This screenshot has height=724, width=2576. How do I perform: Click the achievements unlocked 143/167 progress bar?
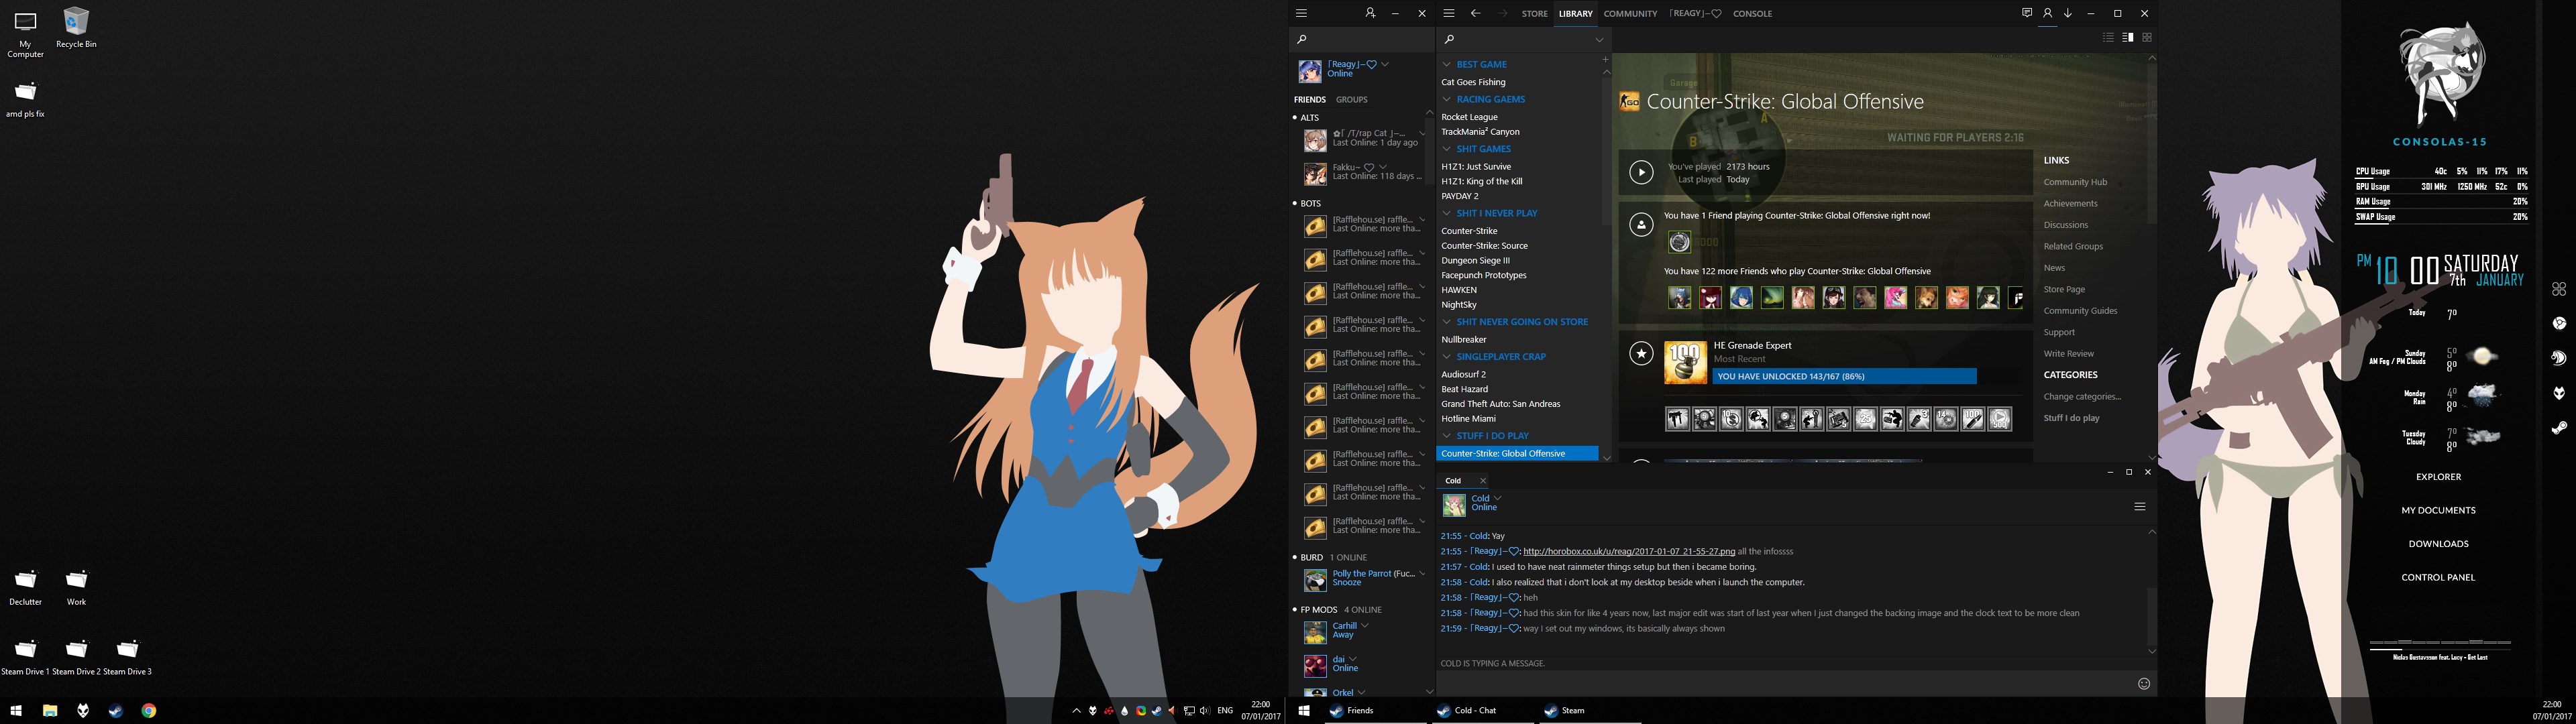coord(1845,377)
